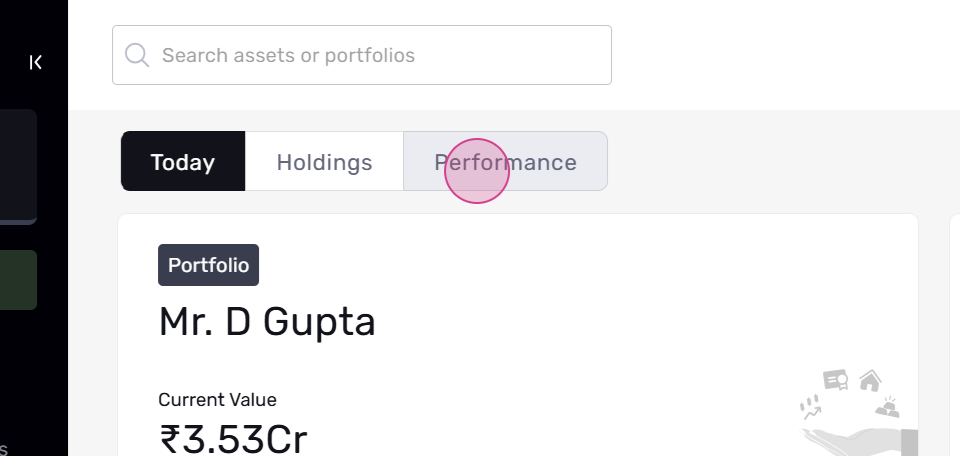The image size is (960, 456).
Task: Click the Current Value label
Action: coord(217,400)
